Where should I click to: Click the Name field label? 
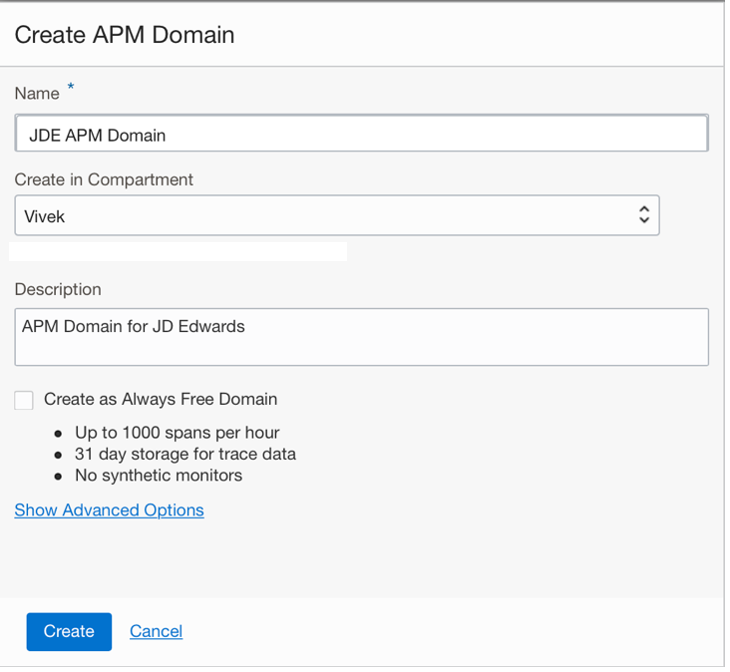click(36, 93)
